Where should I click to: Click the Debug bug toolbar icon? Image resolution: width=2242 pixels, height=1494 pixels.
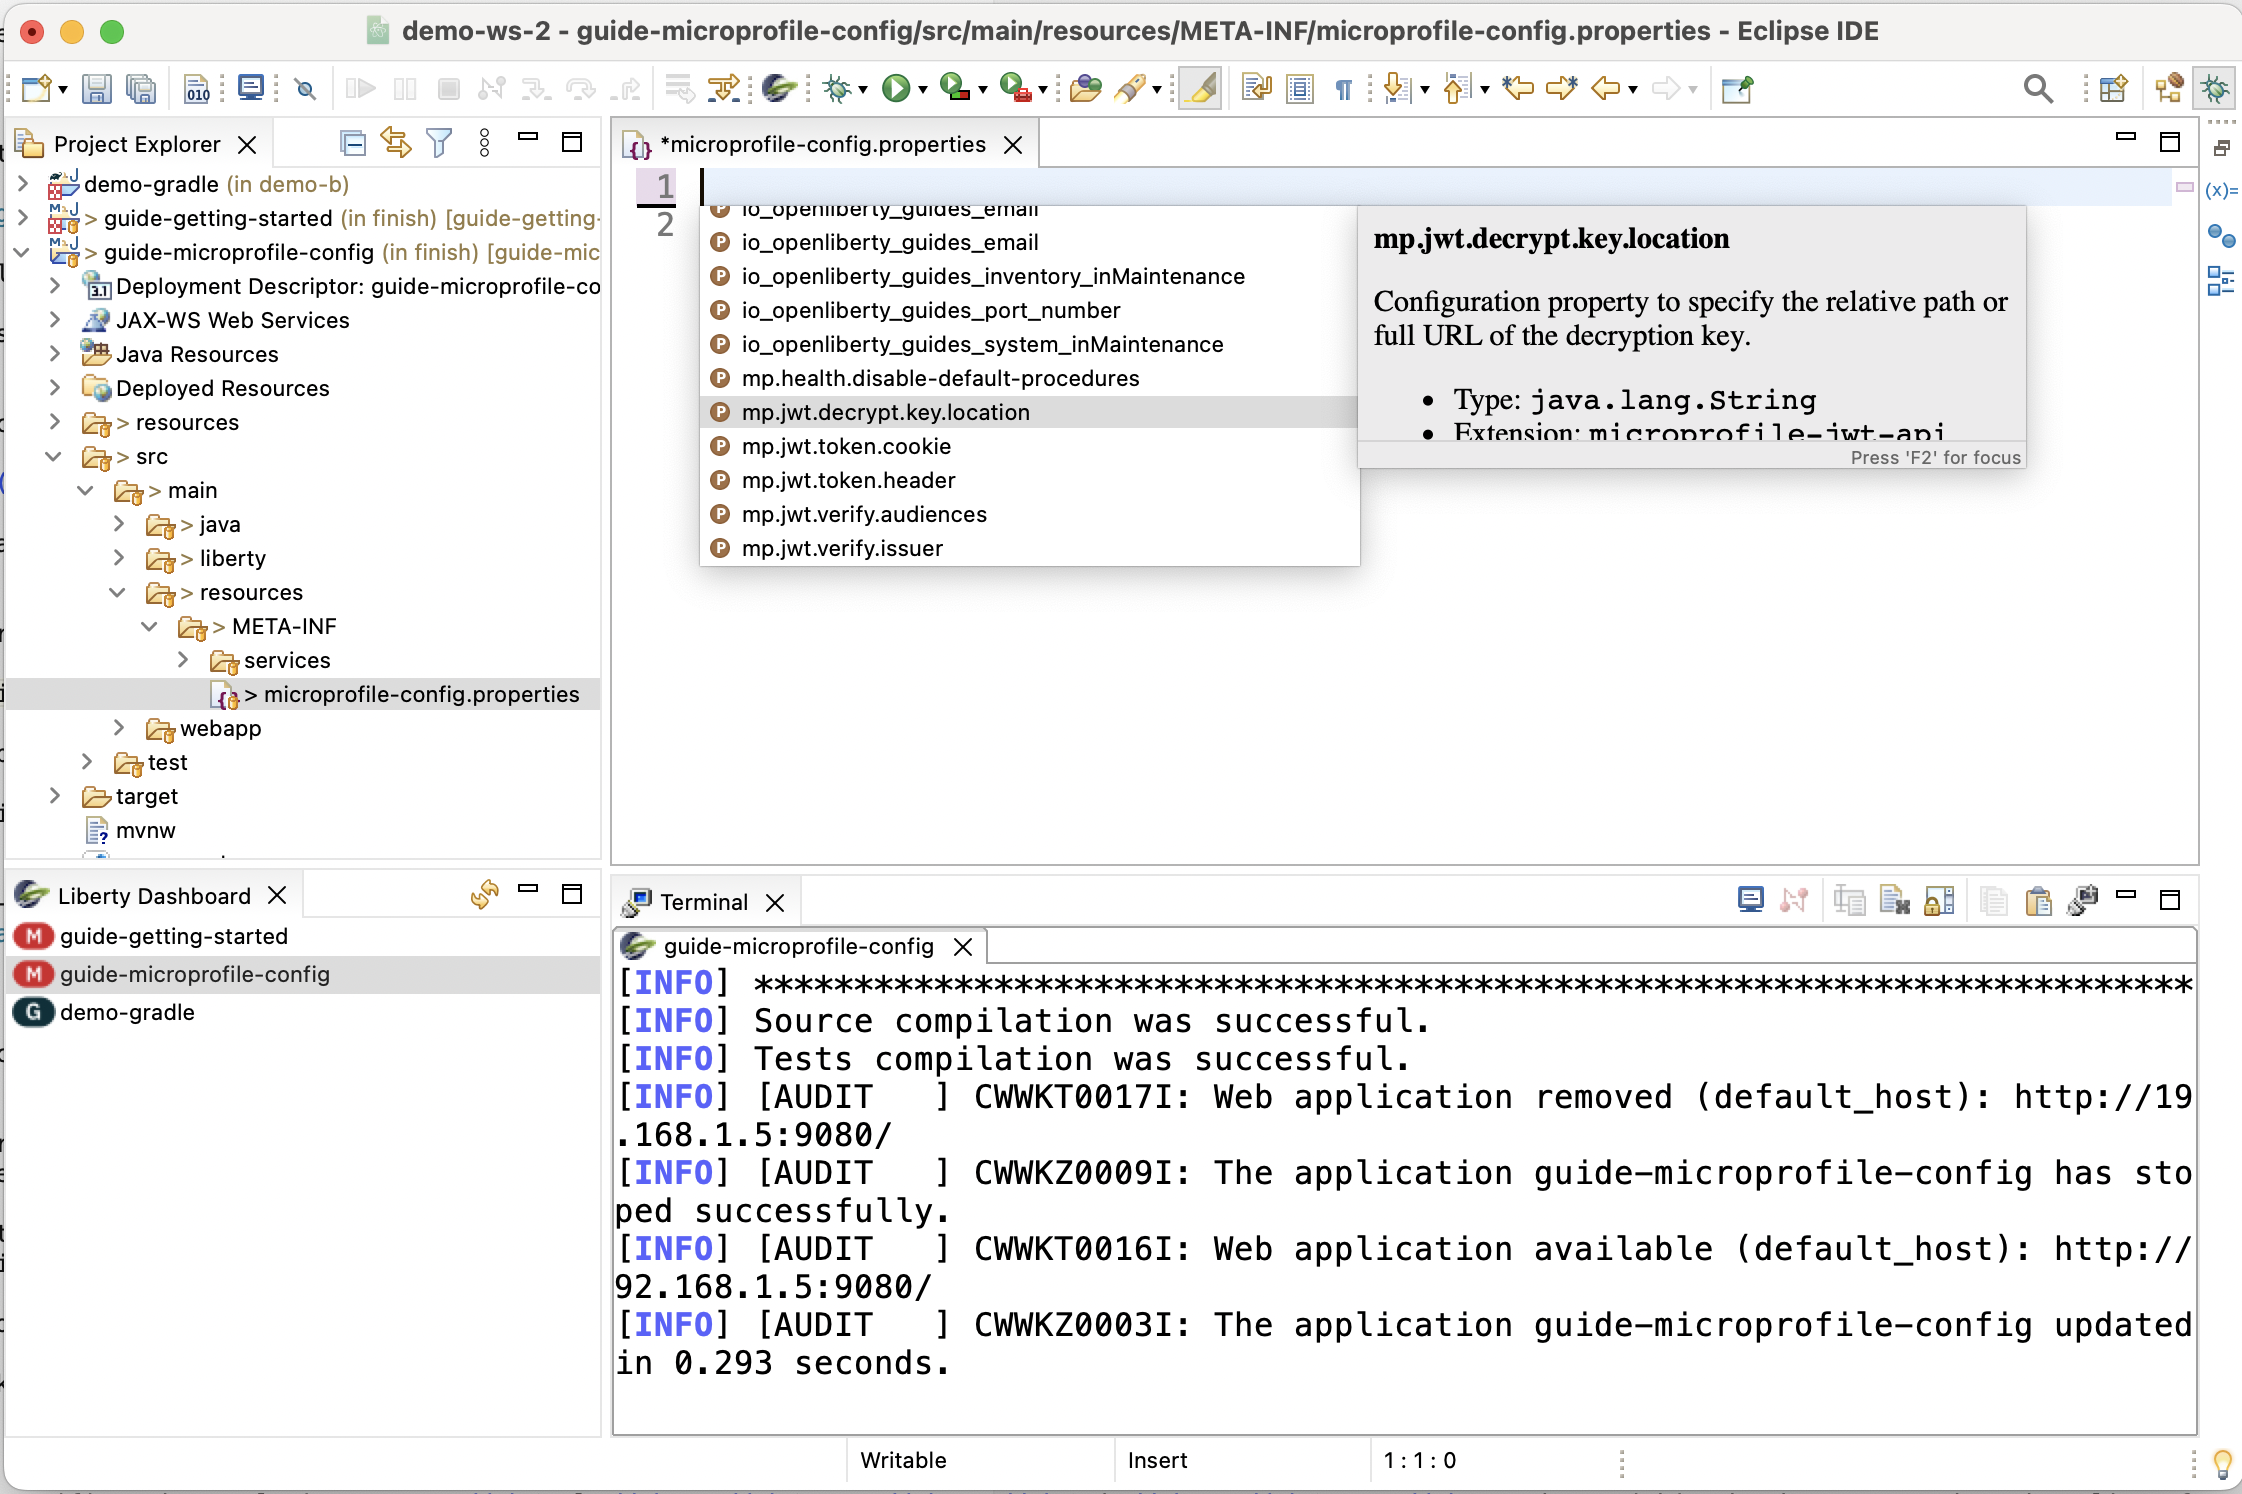point(836,89)
